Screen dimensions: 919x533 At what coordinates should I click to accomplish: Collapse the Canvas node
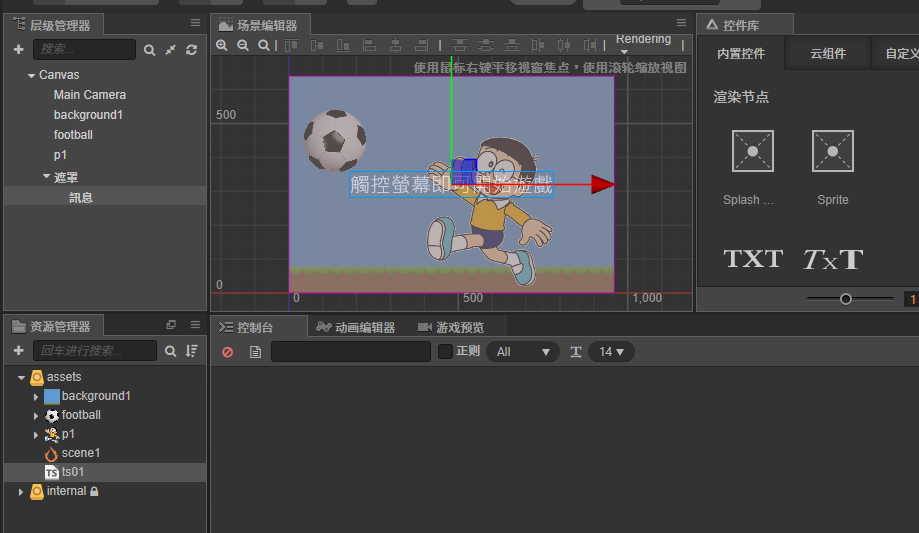(x=31, y=76)
